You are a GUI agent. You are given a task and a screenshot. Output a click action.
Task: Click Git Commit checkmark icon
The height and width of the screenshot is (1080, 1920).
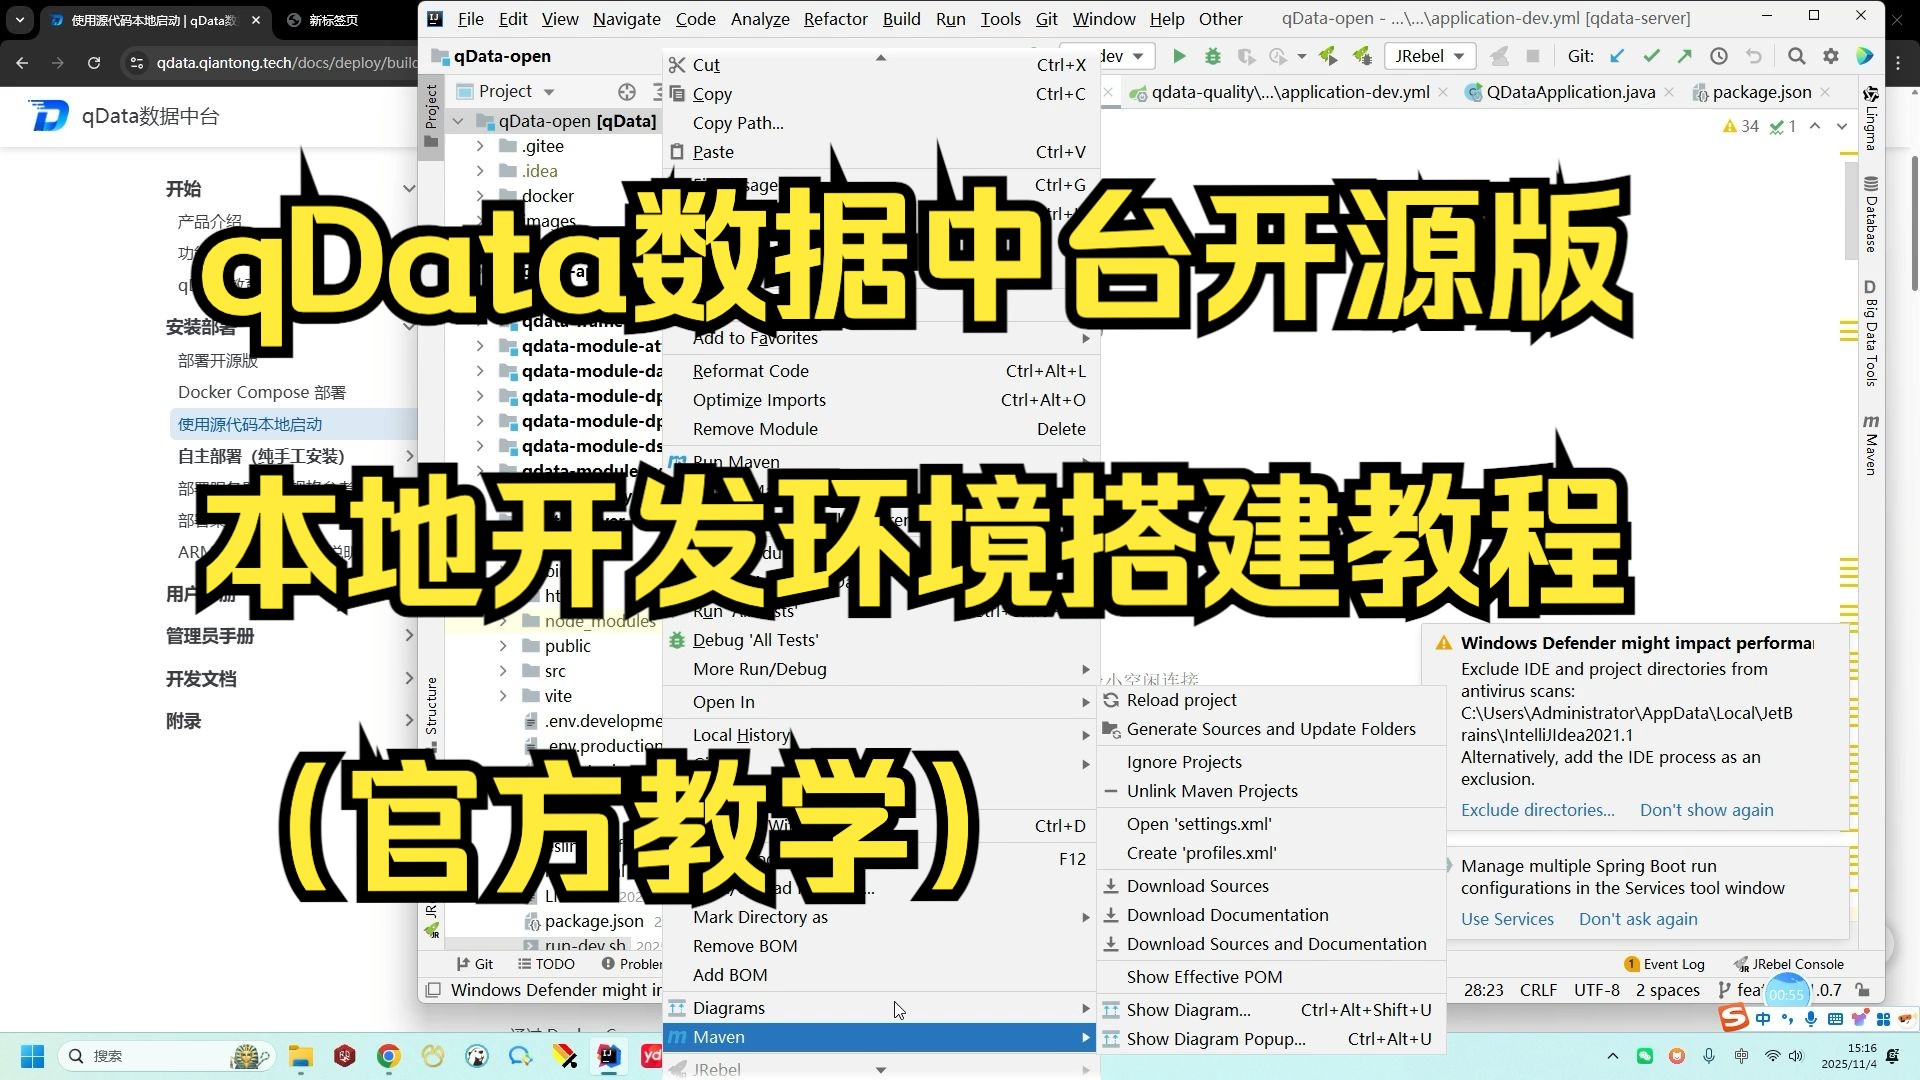coord(1651,57)
